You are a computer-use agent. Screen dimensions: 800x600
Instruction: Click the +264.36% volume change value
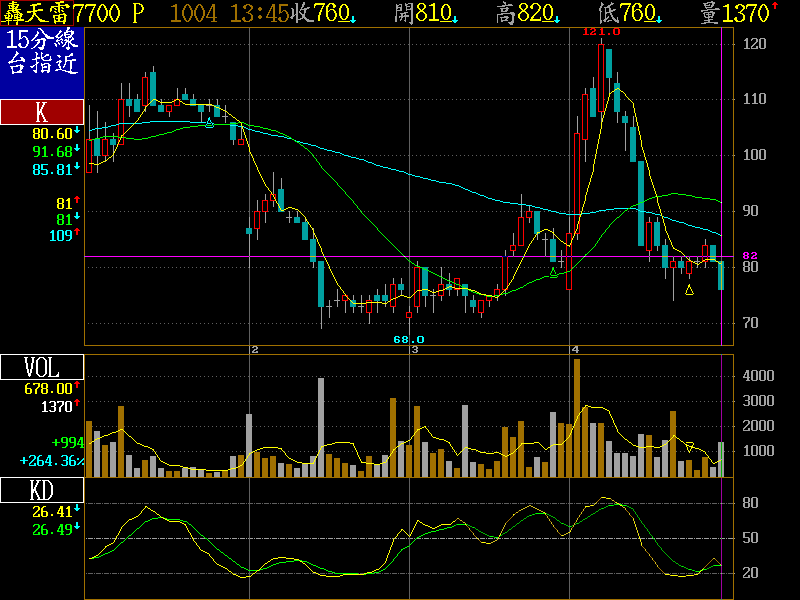click(x=51, y=461)
